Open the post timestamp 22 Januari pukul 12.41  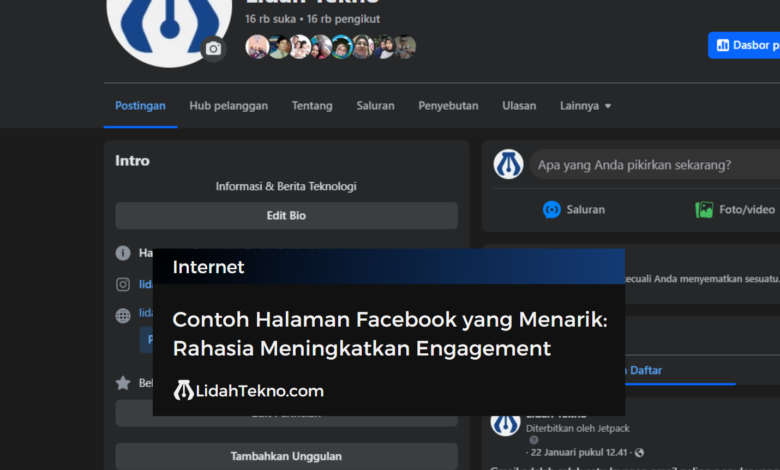(x=579, y=452)
